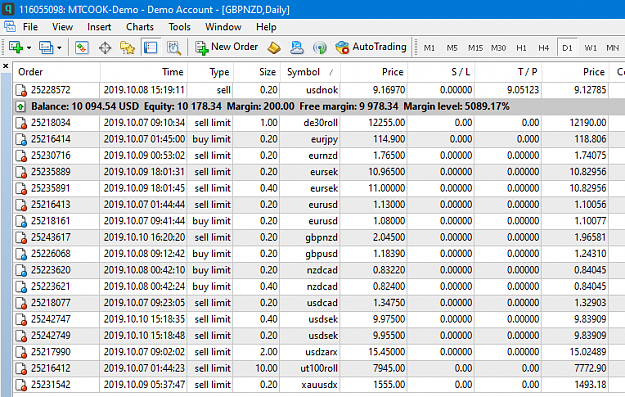
Task: Click the order icon for 25242749
Action: (21, 336)
